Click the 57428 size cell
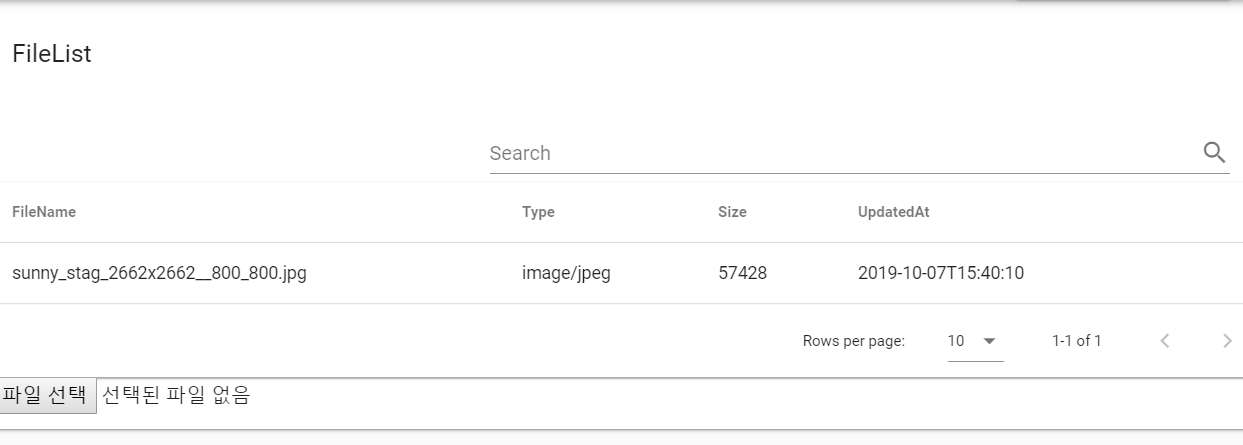The height and width of the screenshot is (445, 1243). [742, 273]
